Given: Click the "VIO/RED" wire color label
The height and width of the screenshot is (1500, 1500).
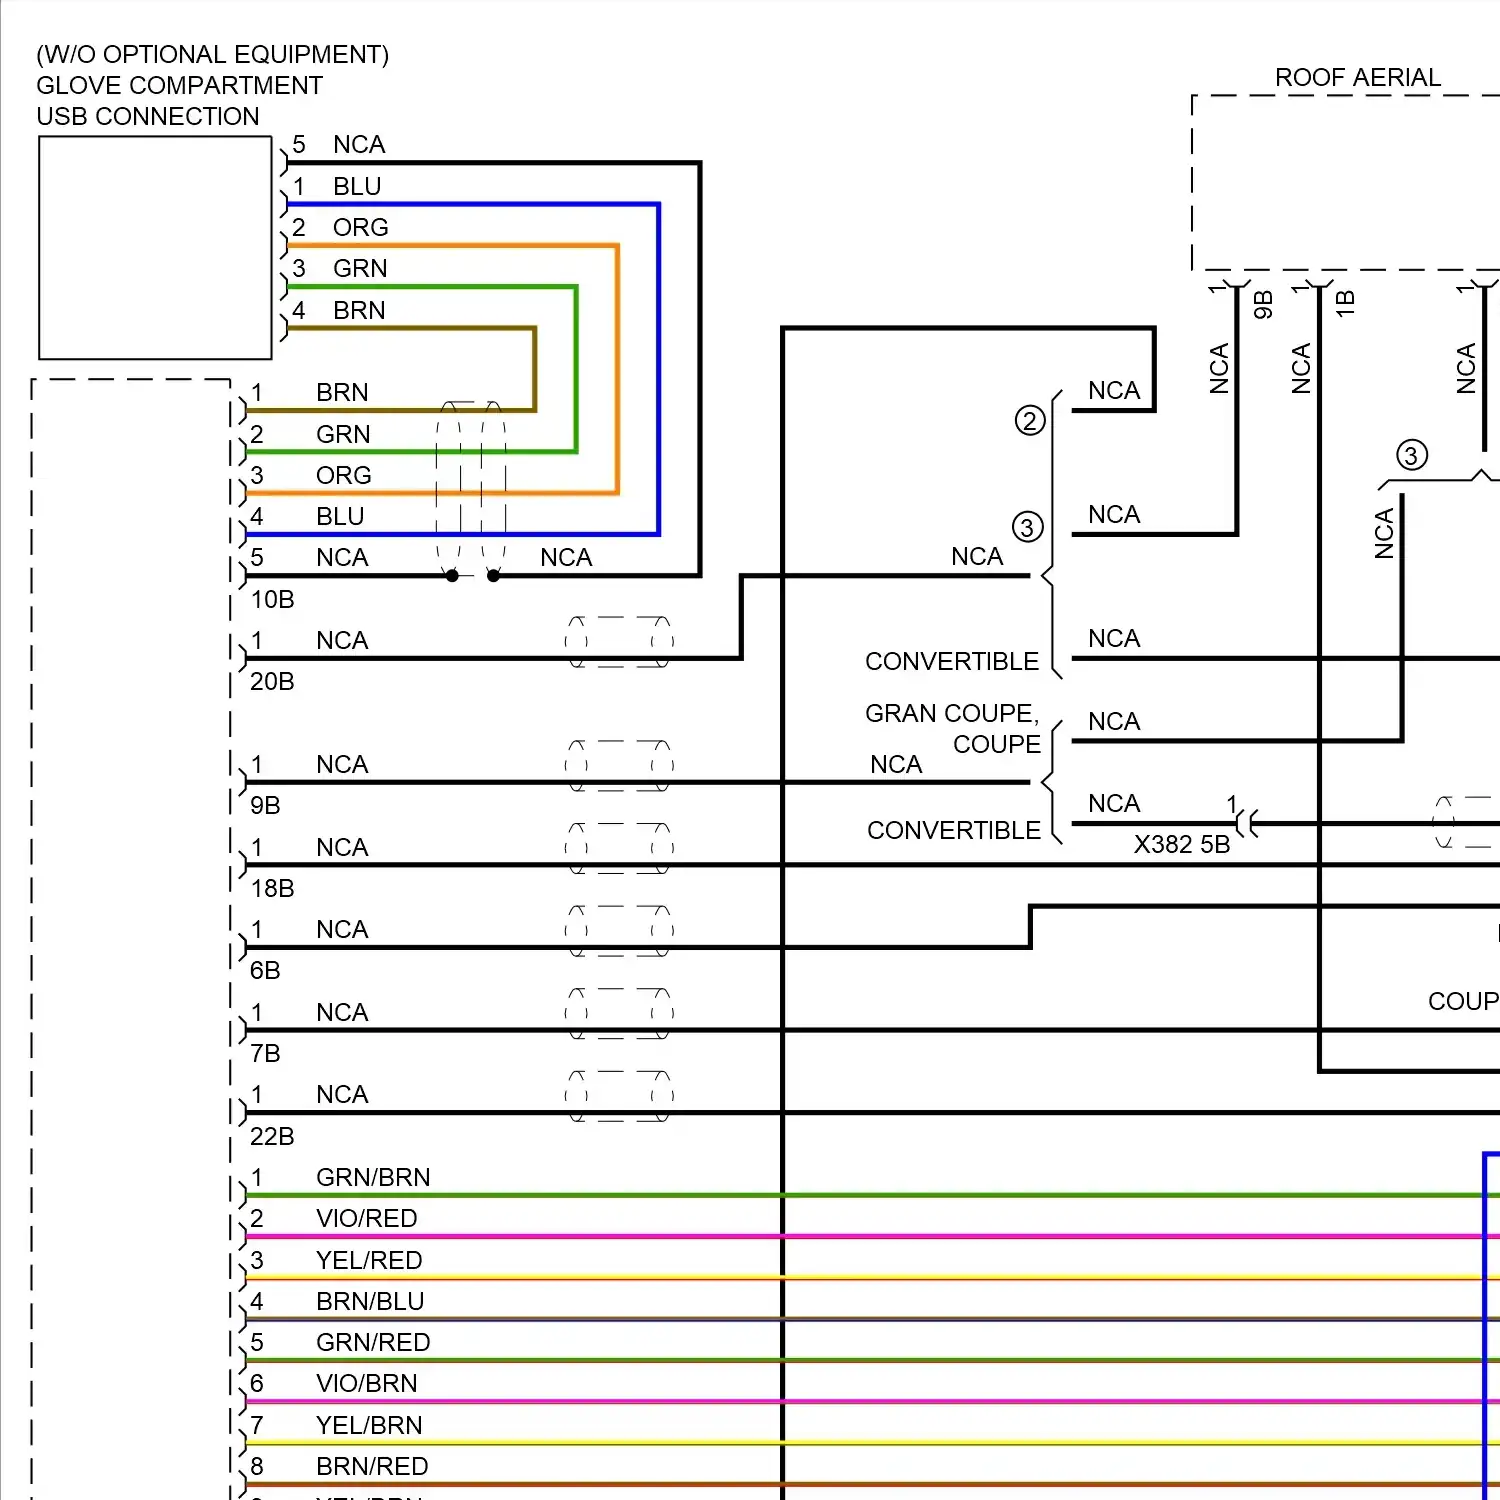Looking at the screenshot, I should (367, 1218).
